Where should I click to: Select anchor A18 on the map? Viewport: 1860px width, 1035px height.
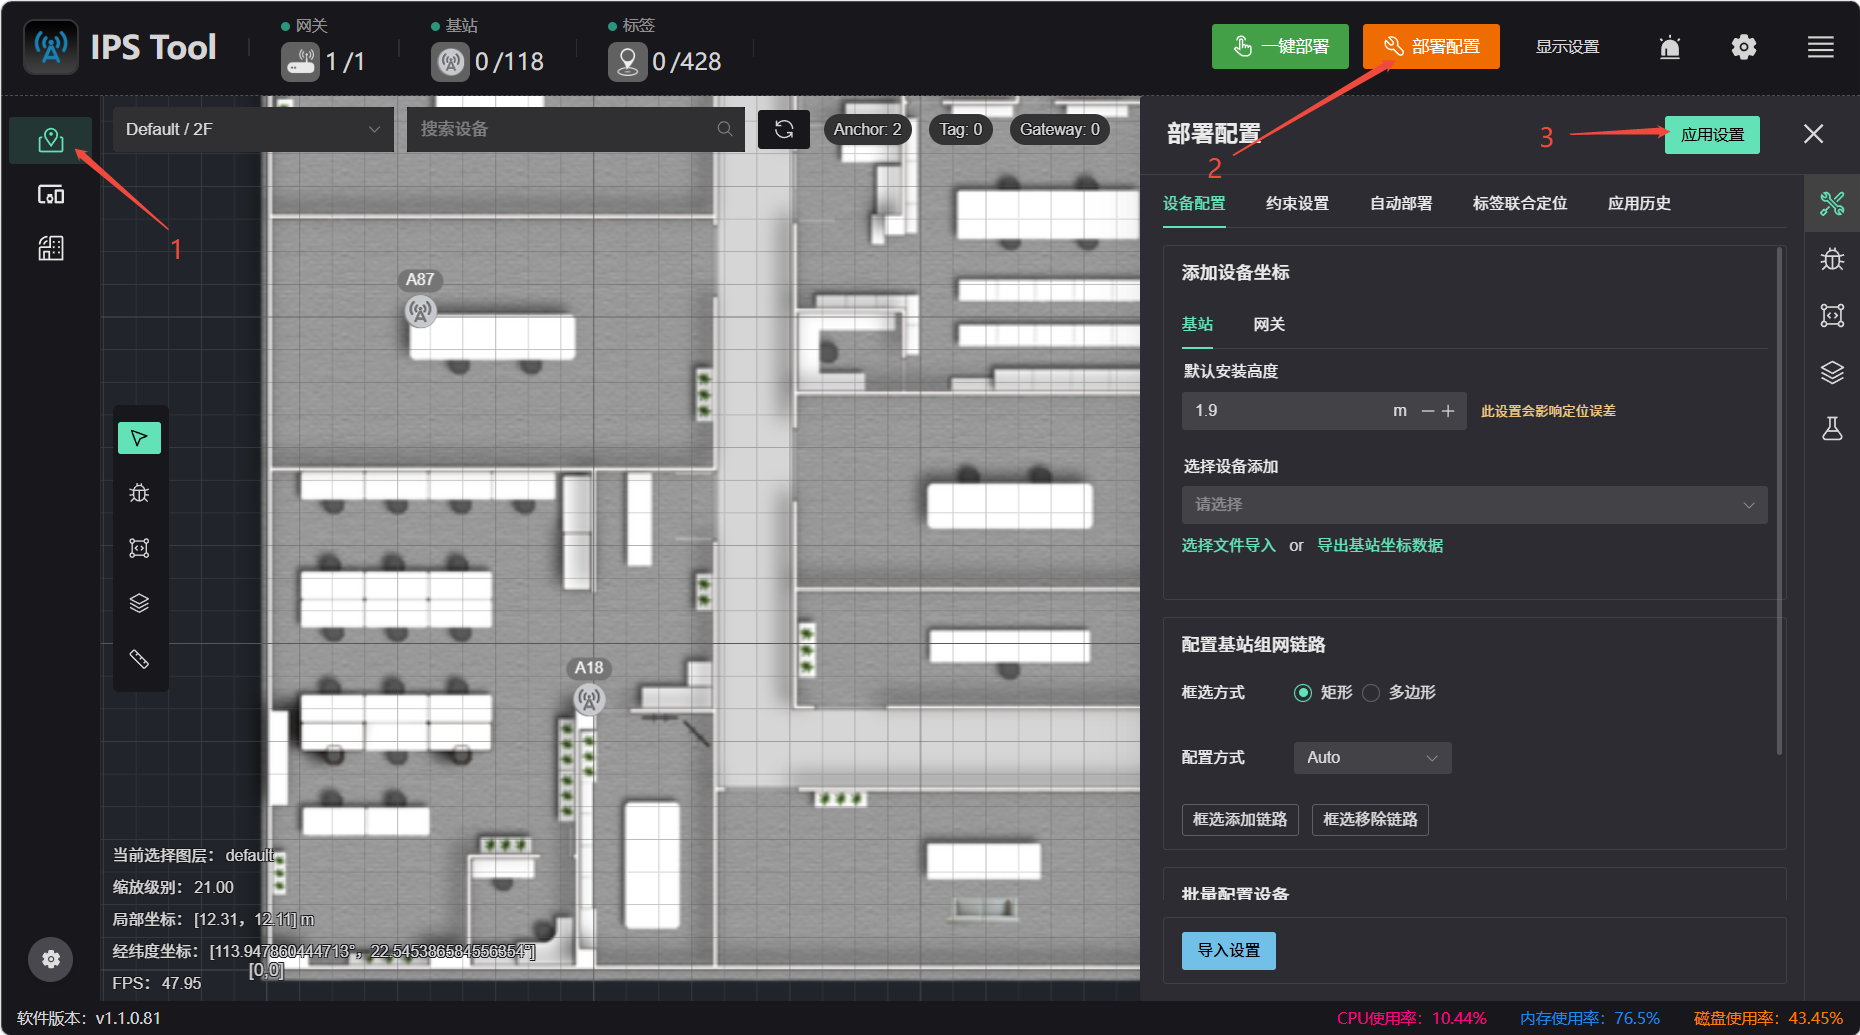[589, 699]
